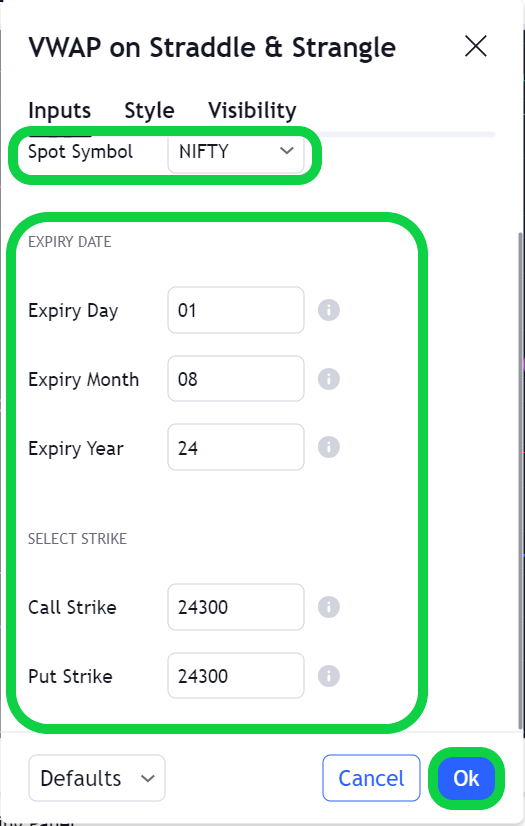The width and height of the screenshot is (525, 826).
Task: Click the Cancel button
Action: (371, 778)
